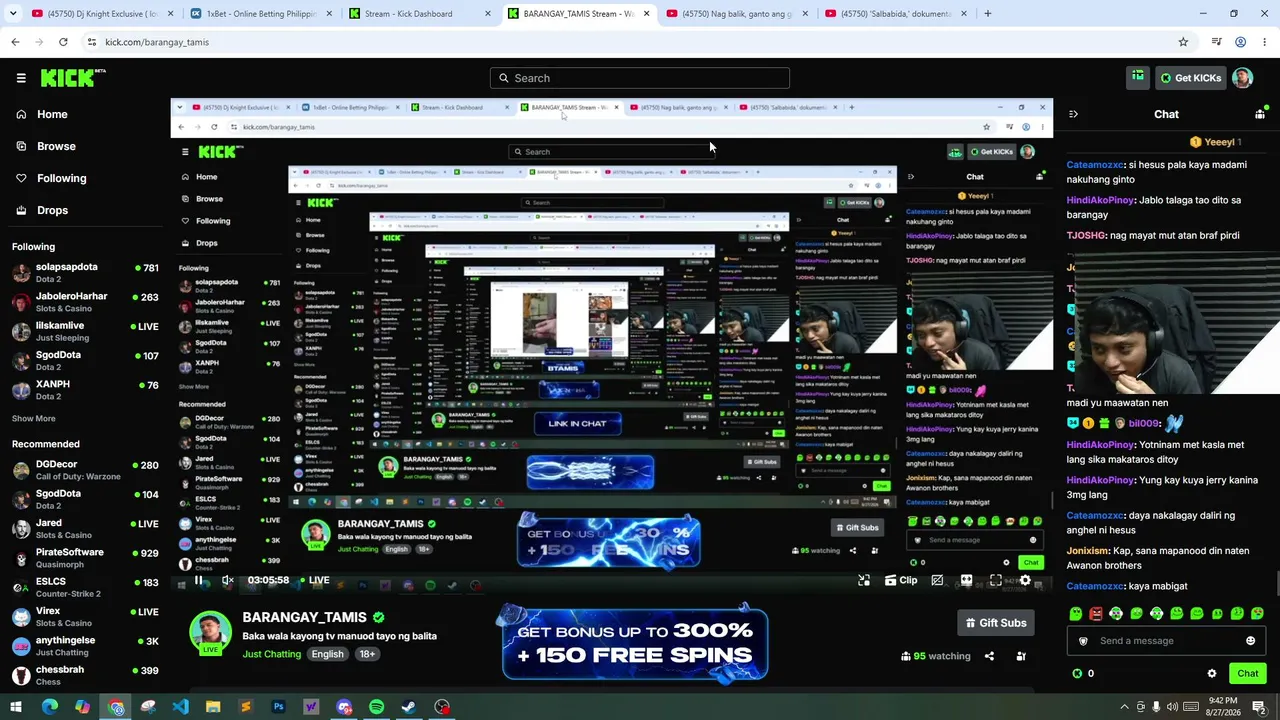Open the shield identity icon in chat input
This screenshot has height=720, width=1280.
click(1083, 641)
